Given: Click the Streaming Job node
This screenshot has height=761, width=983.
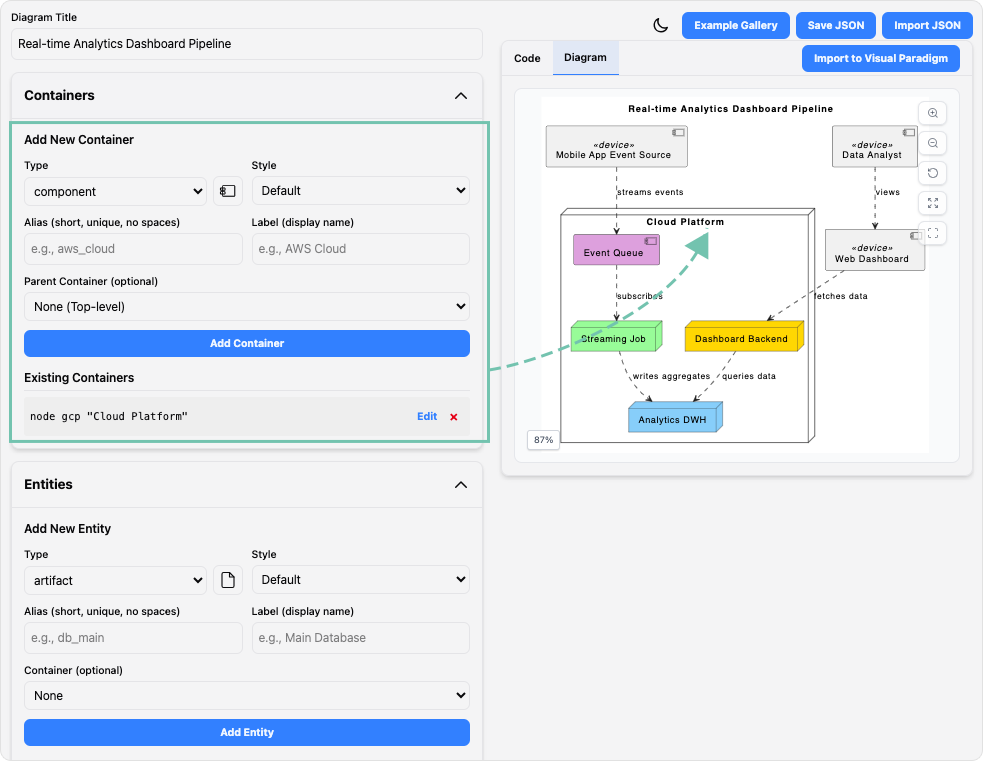Looking at the screenshot, I should pos(616,337).
